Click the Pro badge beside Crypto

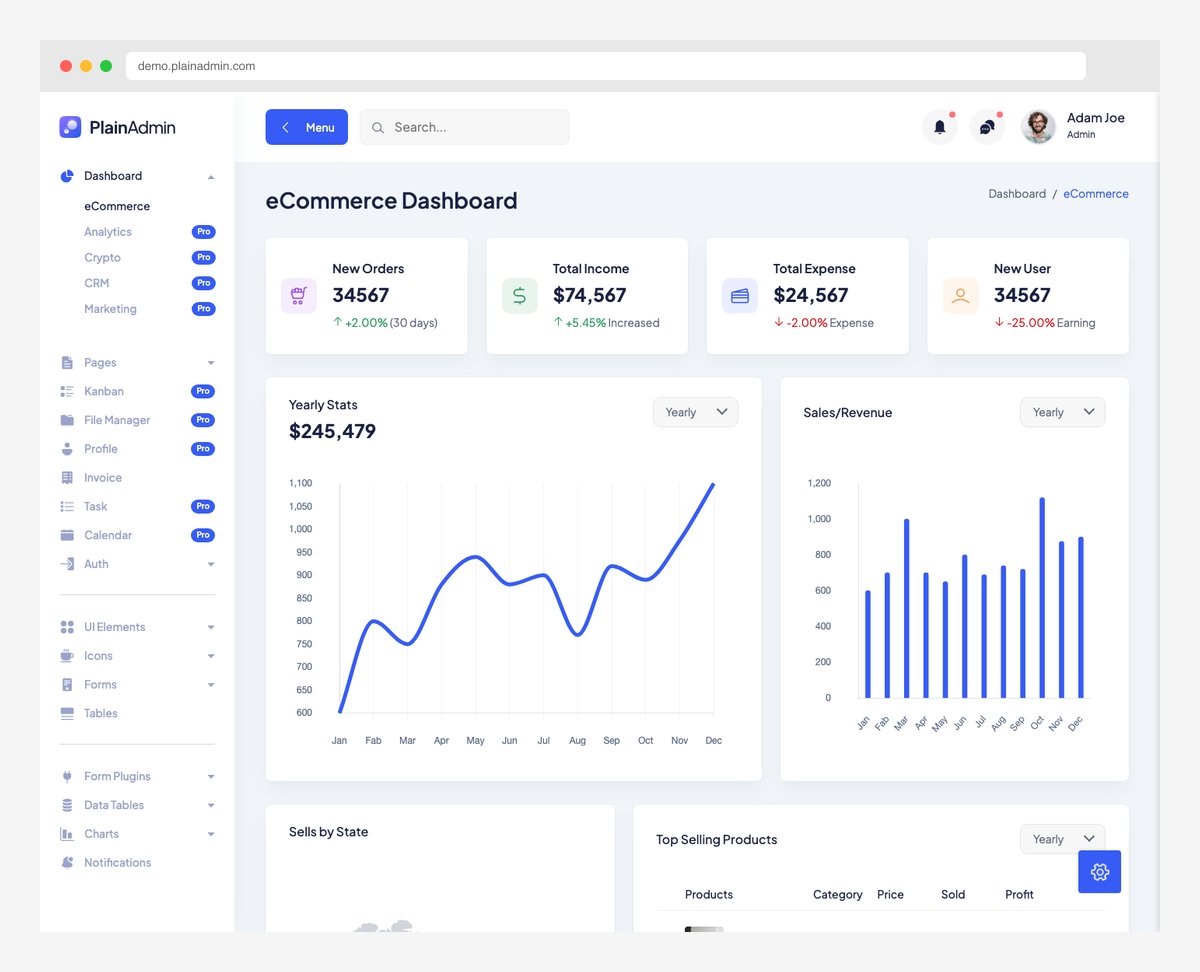[203, 257]
